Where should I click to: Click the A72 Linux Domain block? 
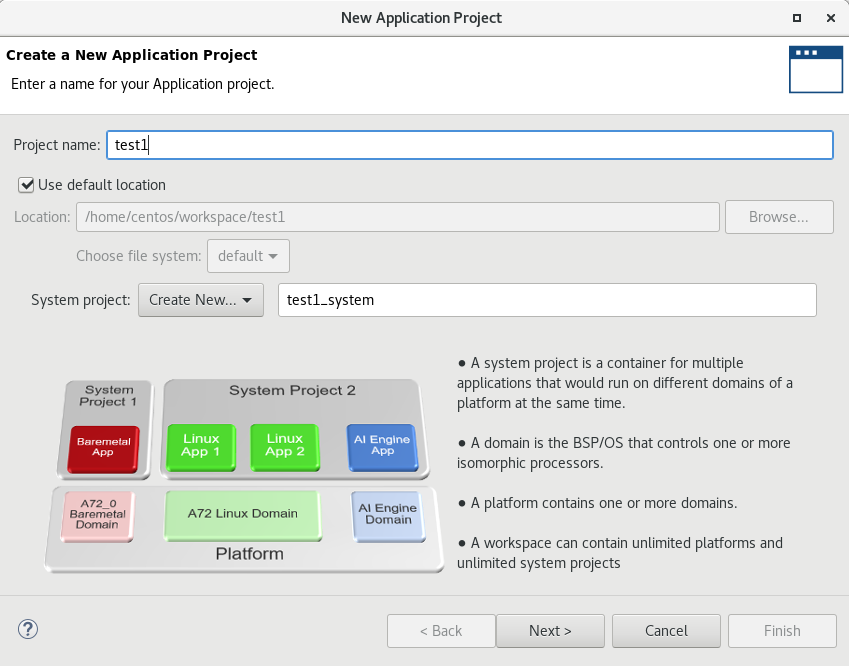coord(242,514)
